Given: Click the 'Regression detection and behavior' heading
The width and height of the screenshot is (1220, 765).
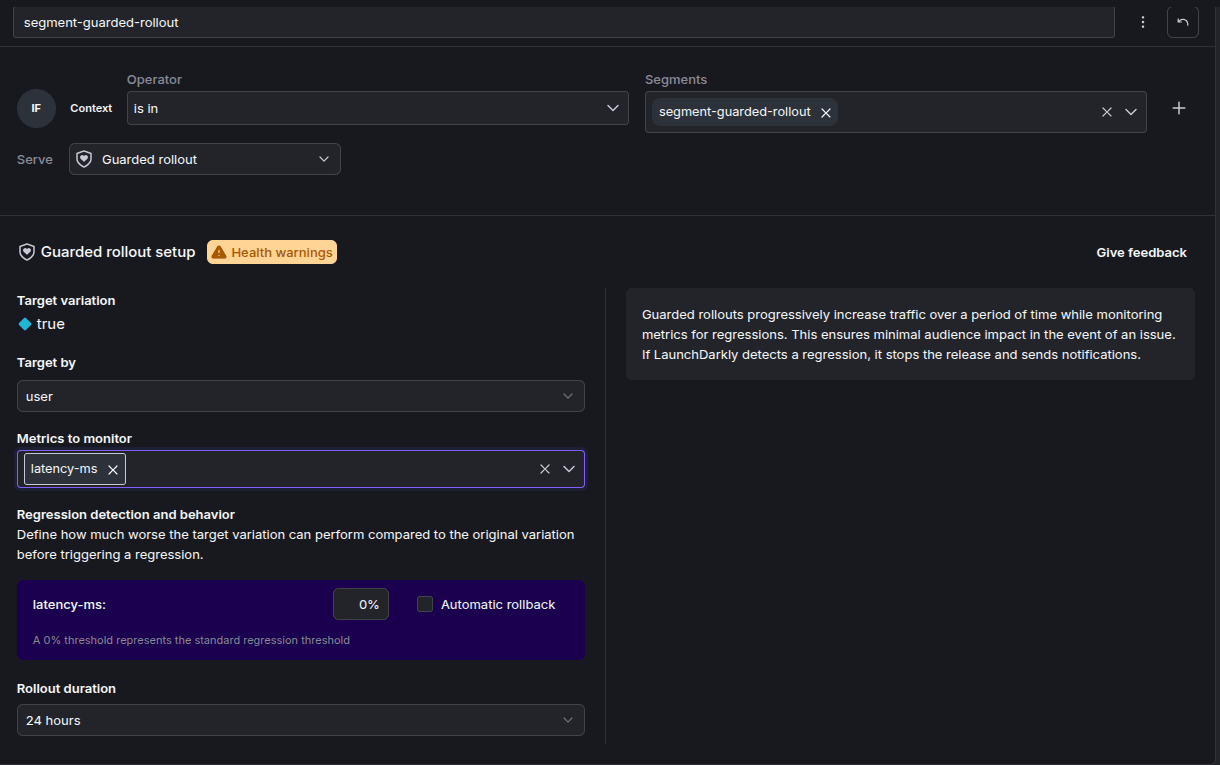Looking at the screenshot, I should click(x=126, y=514).
